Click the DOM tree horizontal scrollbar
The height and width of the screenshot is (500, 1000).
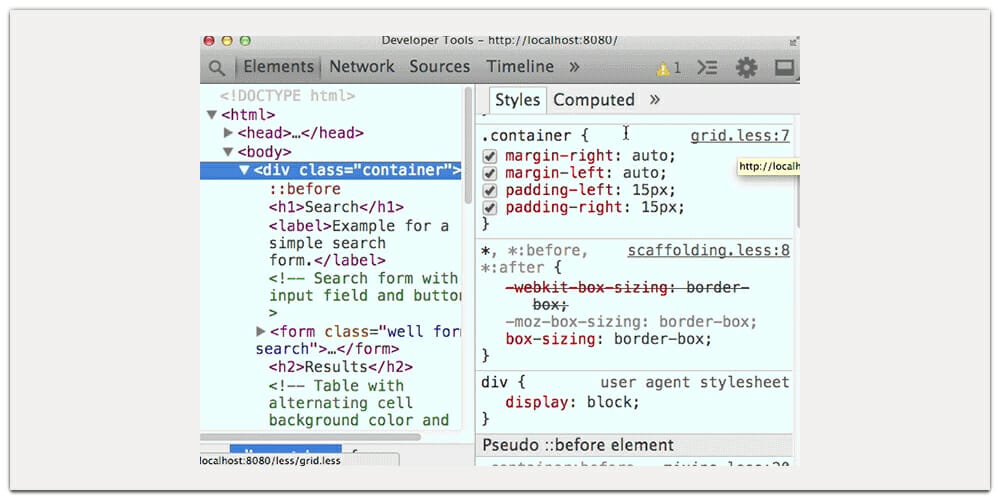pos(311,438)
